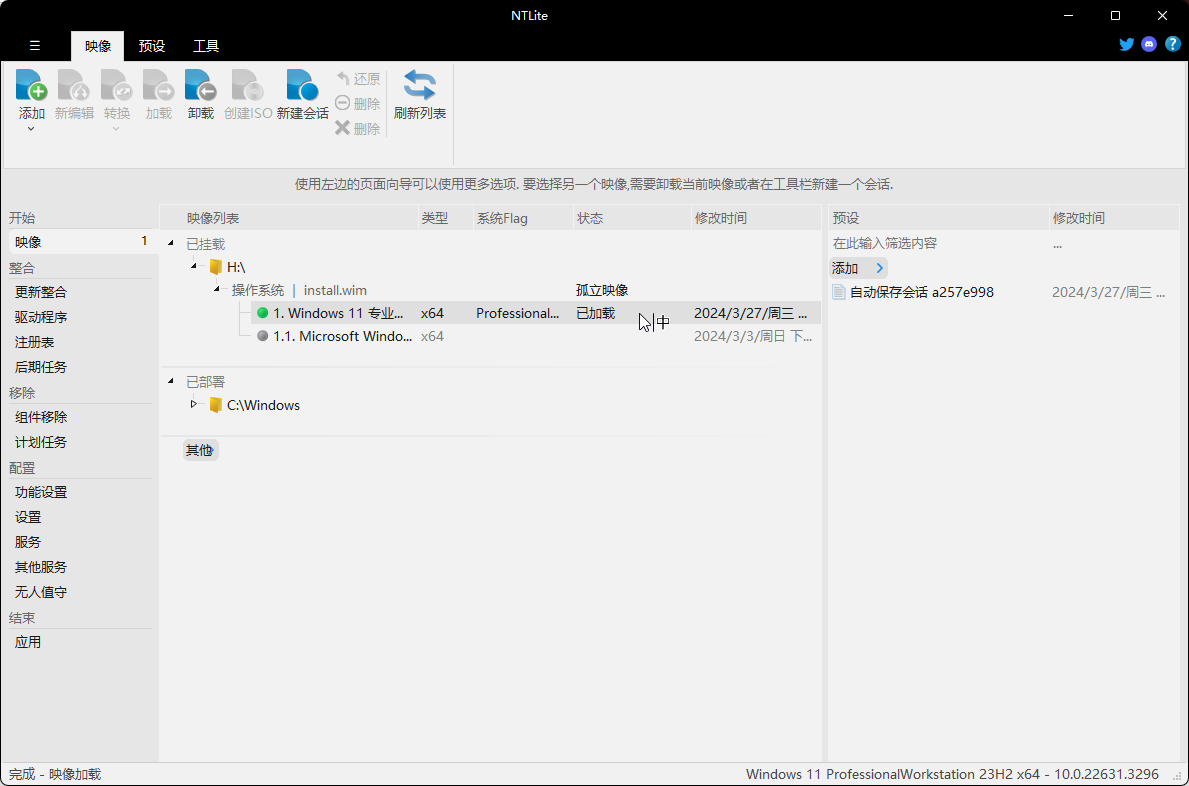The image size is (1189, 786).
Task: Open the hamburger main menu
Action: click(x=35, y=45)
